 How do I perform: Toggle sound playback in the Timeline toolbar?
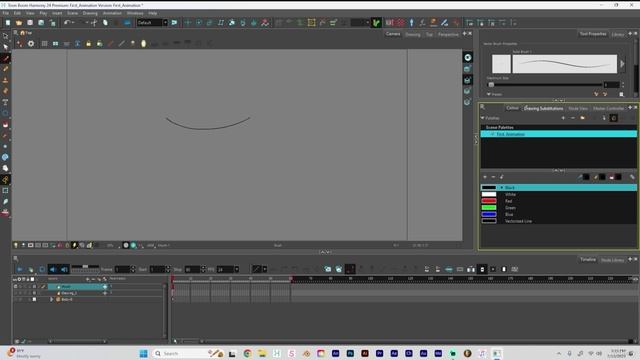53,269
